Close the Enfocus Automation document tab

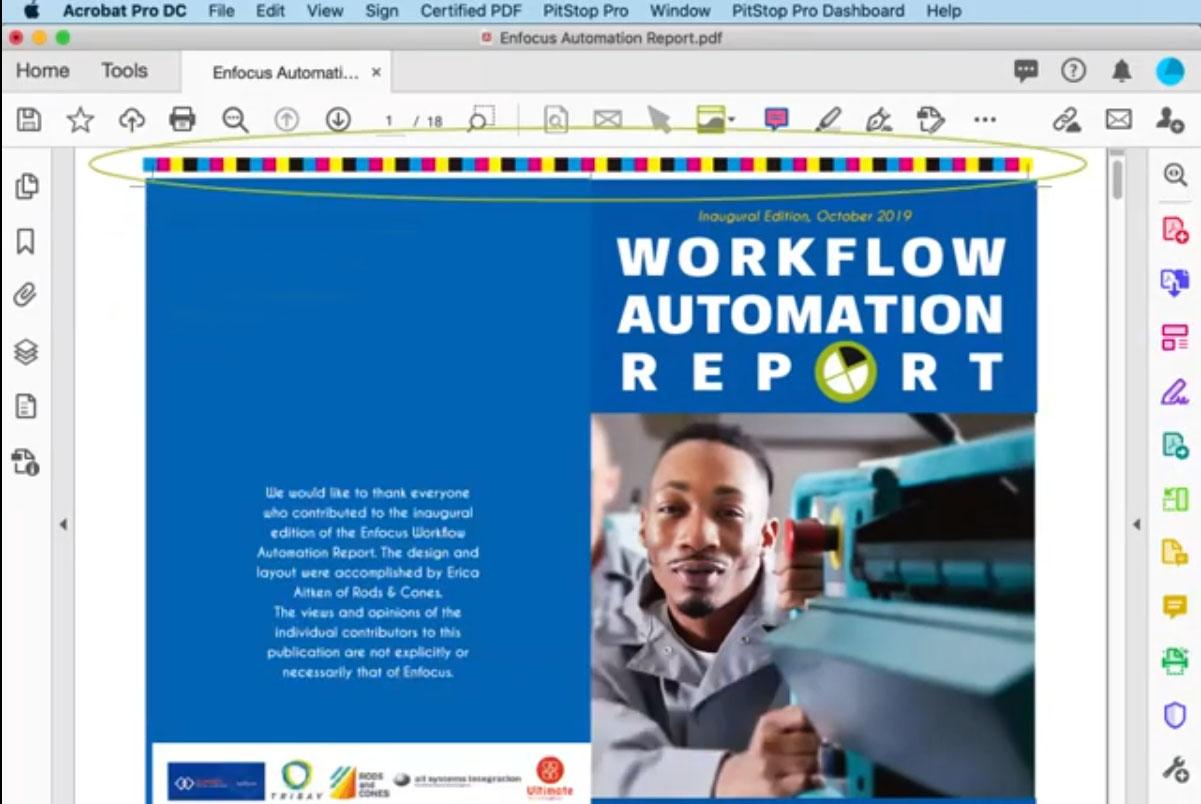point(376,72)
